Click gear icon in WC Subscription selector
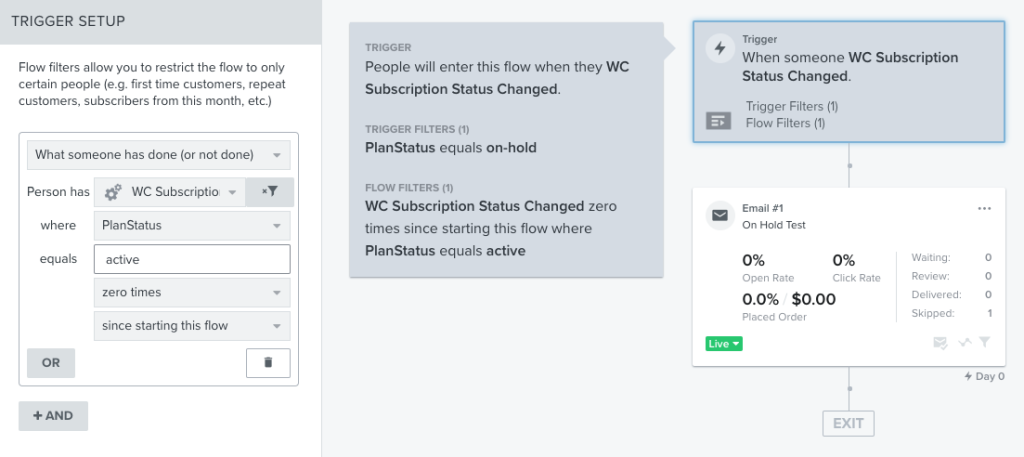 coord(113,192)
